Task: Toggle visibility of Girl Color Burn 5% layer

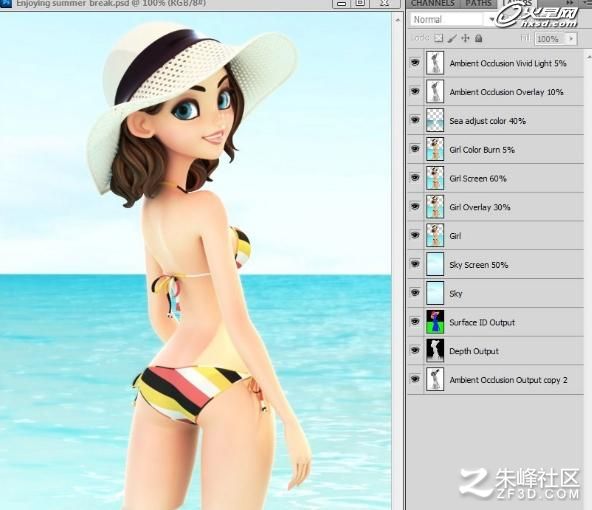Action: tap(415, 149)
